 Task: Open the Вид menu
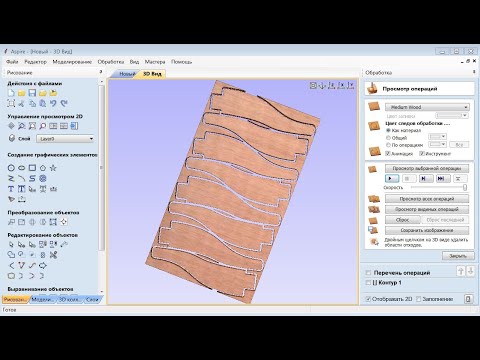pos(134,62)
